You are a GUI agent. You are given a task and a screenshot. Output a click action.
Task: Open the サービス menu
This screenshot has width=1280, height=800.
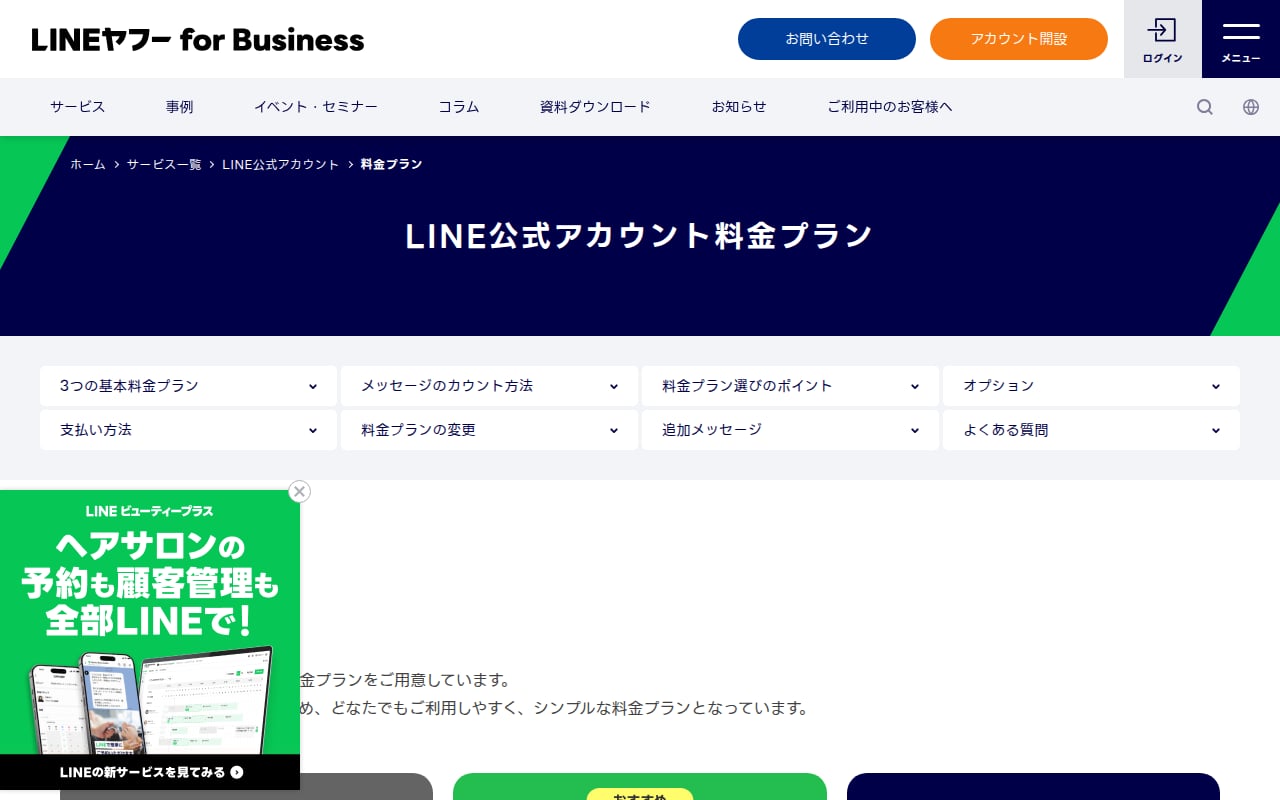click(x=78, y=107)
